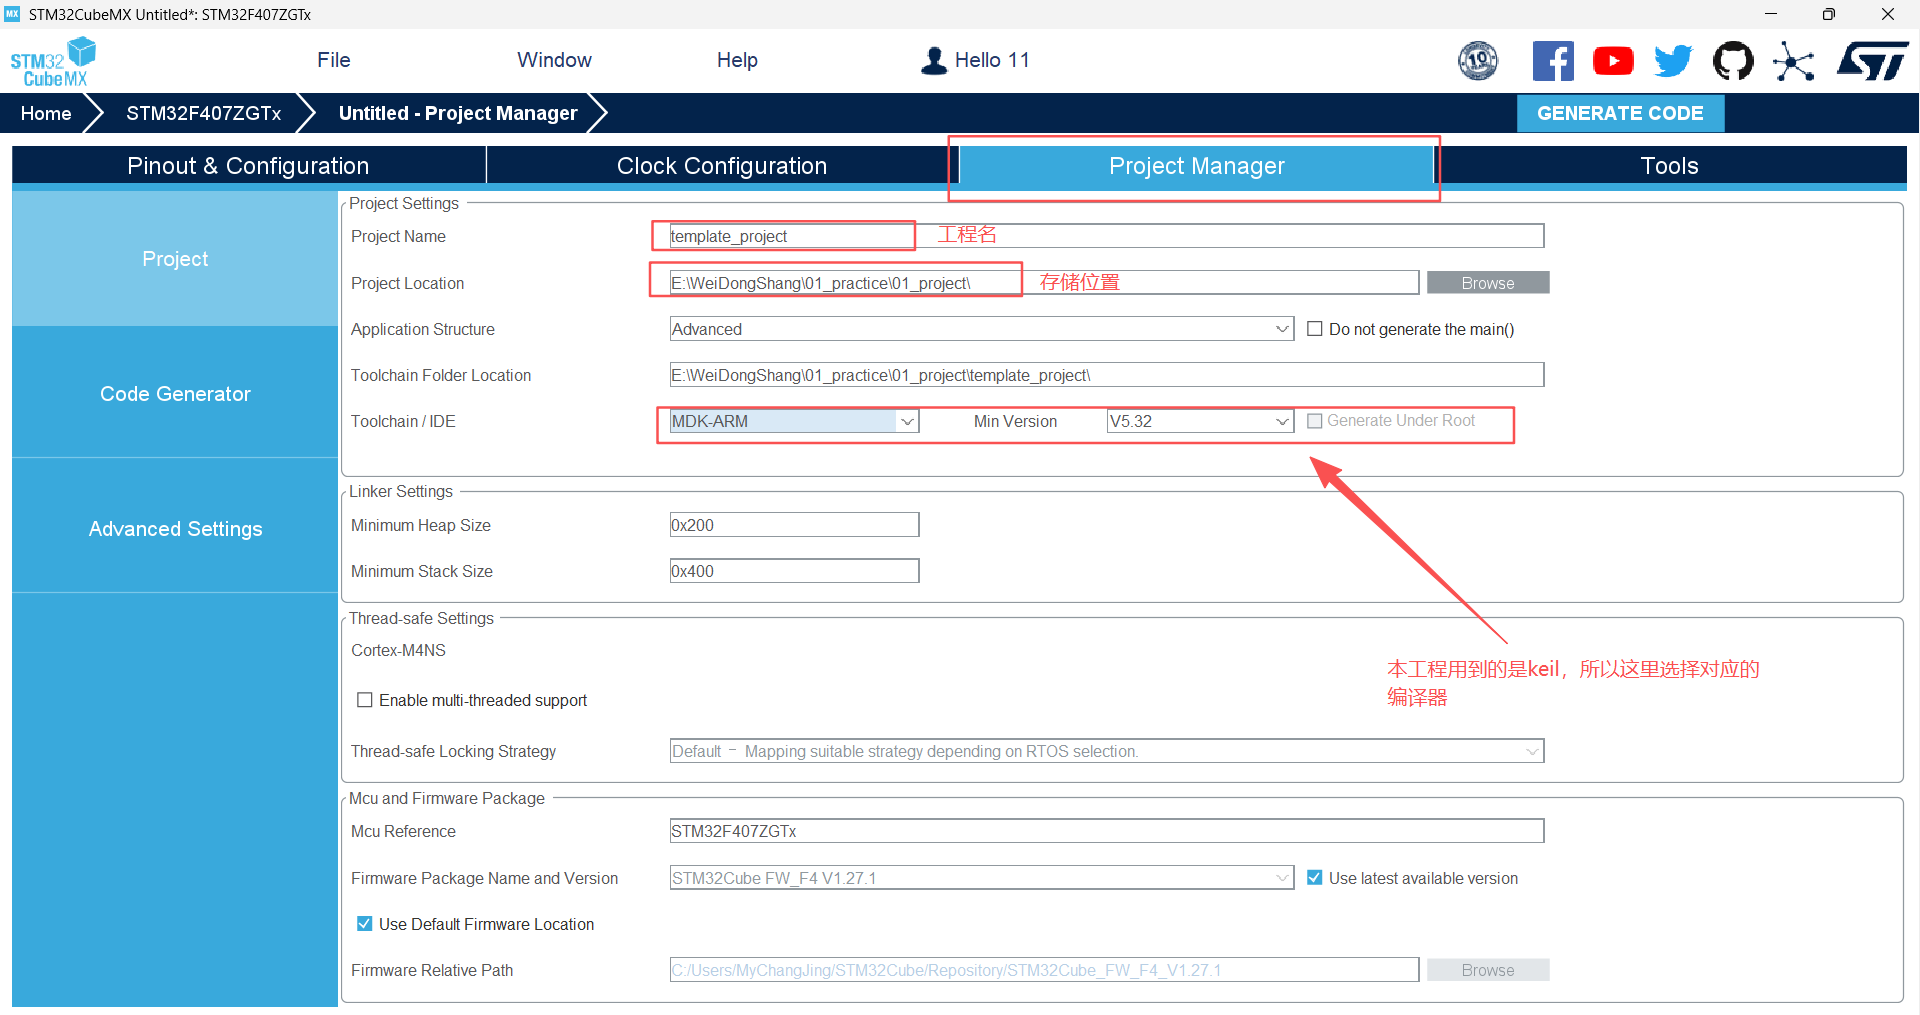The width and height of the screenshot is (1920, 1015).
Task: Open the Min Version V5.32 dropdown
Action: [1200, 421]
